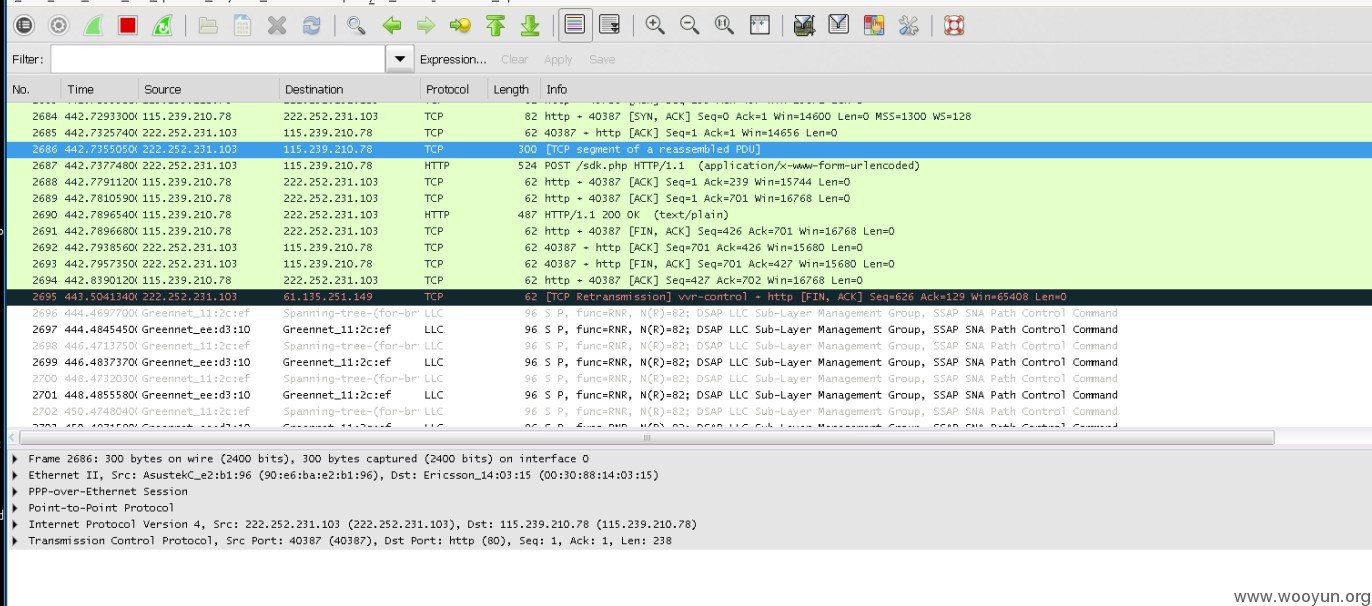Expand the Ethernet II details row
Viewport: 1372px width, 606px height.
point(15,475)
